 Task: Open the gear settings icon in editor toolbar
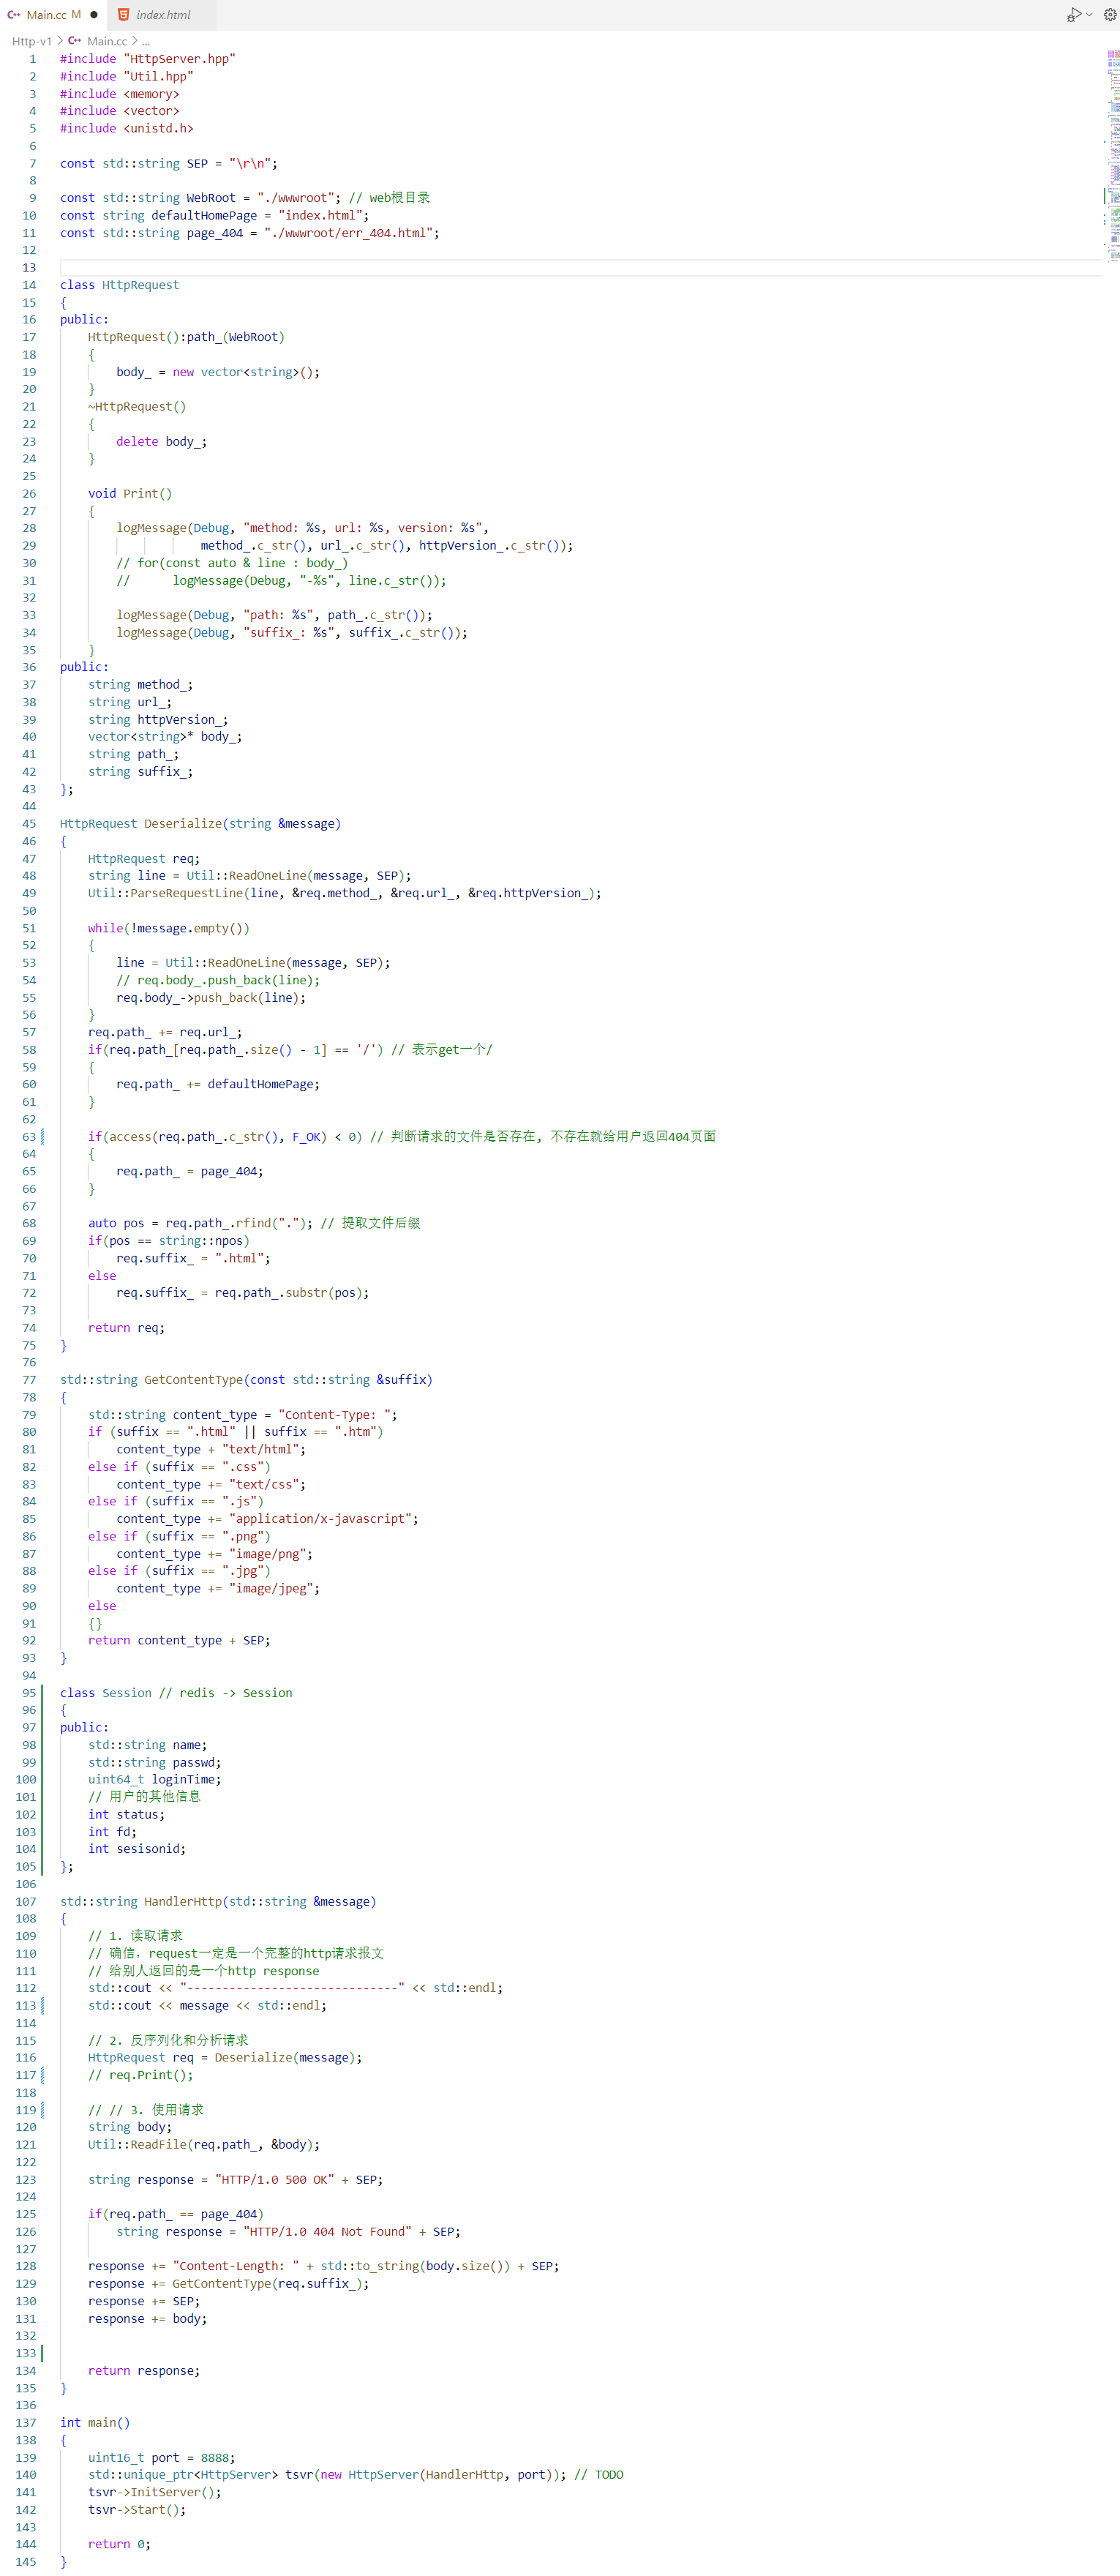coord(1109,15)
